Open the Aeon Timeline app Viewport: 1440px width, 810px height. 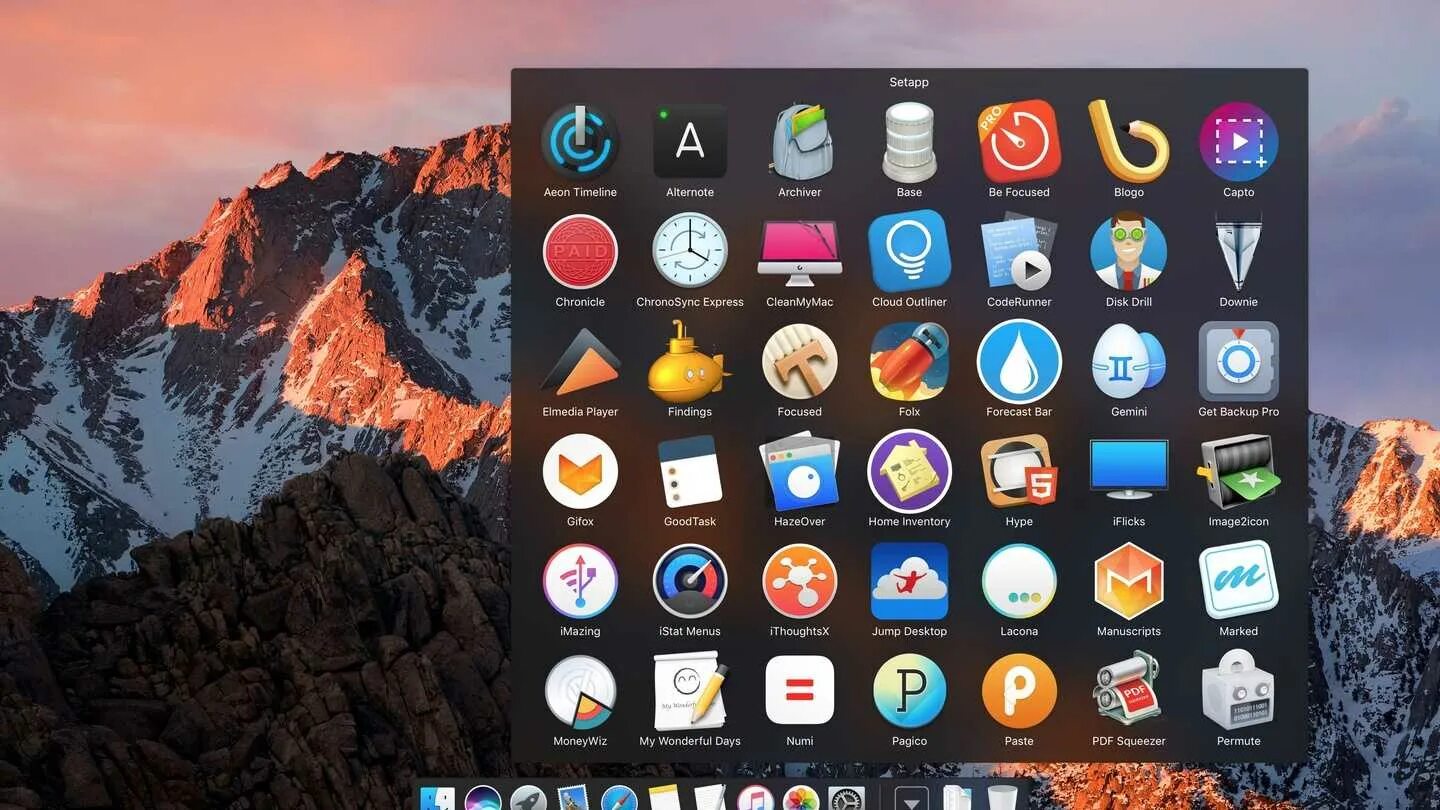tap(580, 142)
